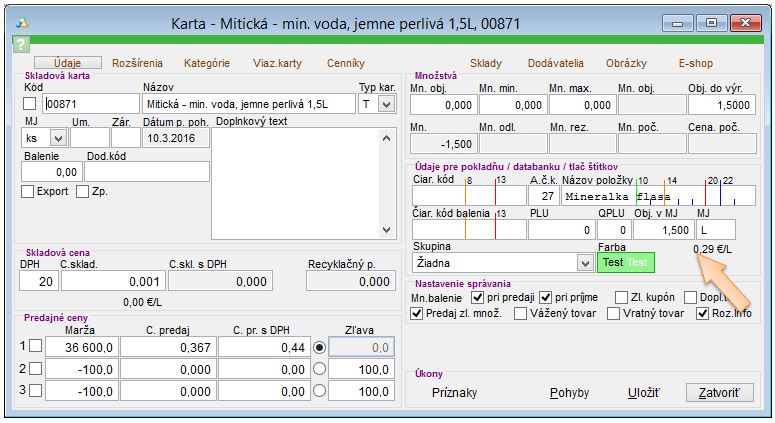
Task: Click the Príznaky button
Action: [x=454, y=393]
